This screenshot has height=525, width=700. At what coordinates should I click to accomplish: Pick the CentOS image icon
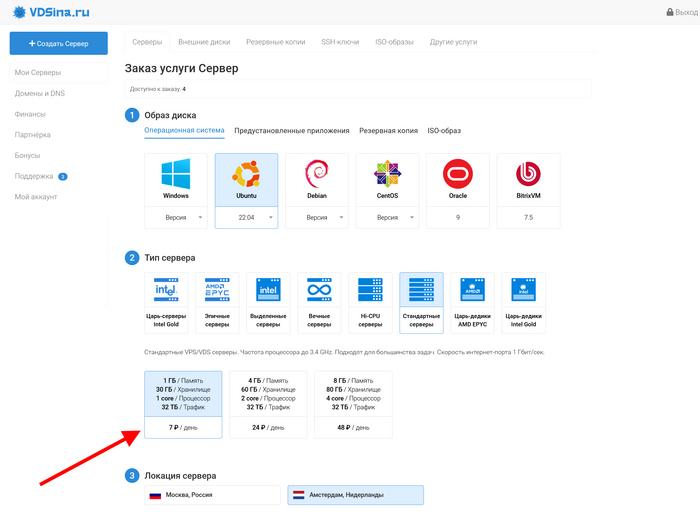[x=387, y=175]
